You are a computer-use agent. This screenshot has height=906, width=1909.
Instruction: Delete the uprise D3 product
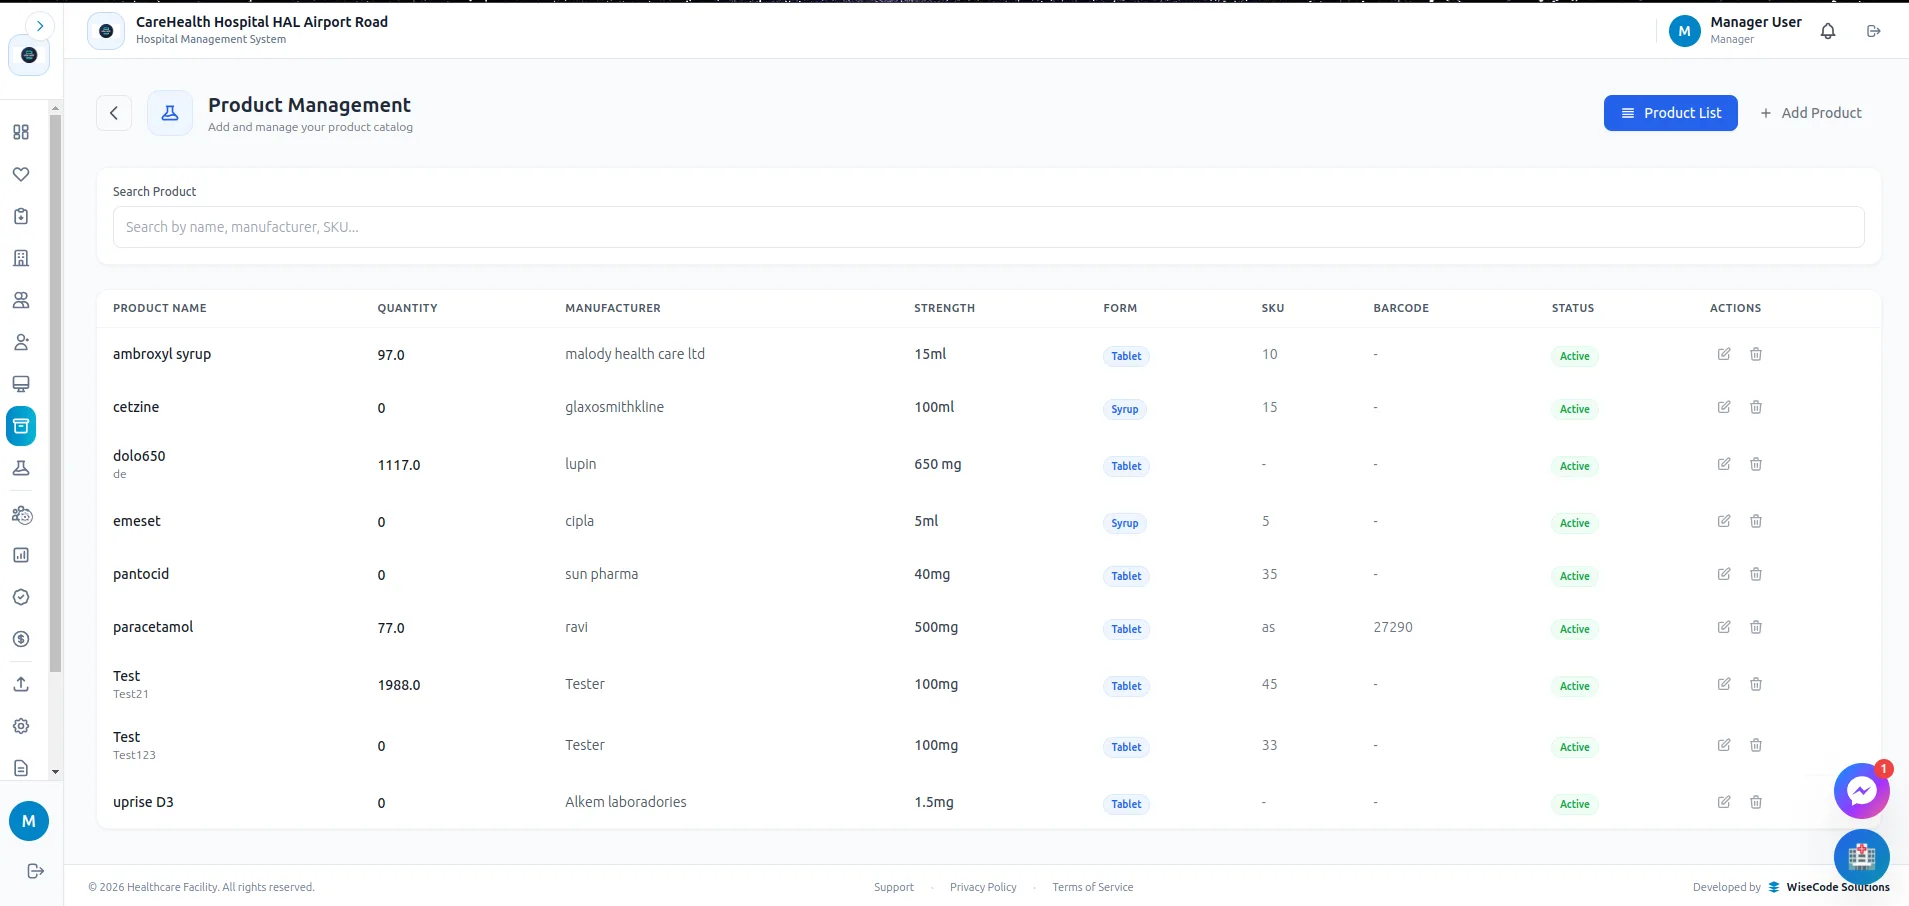tap(1756, 802)
